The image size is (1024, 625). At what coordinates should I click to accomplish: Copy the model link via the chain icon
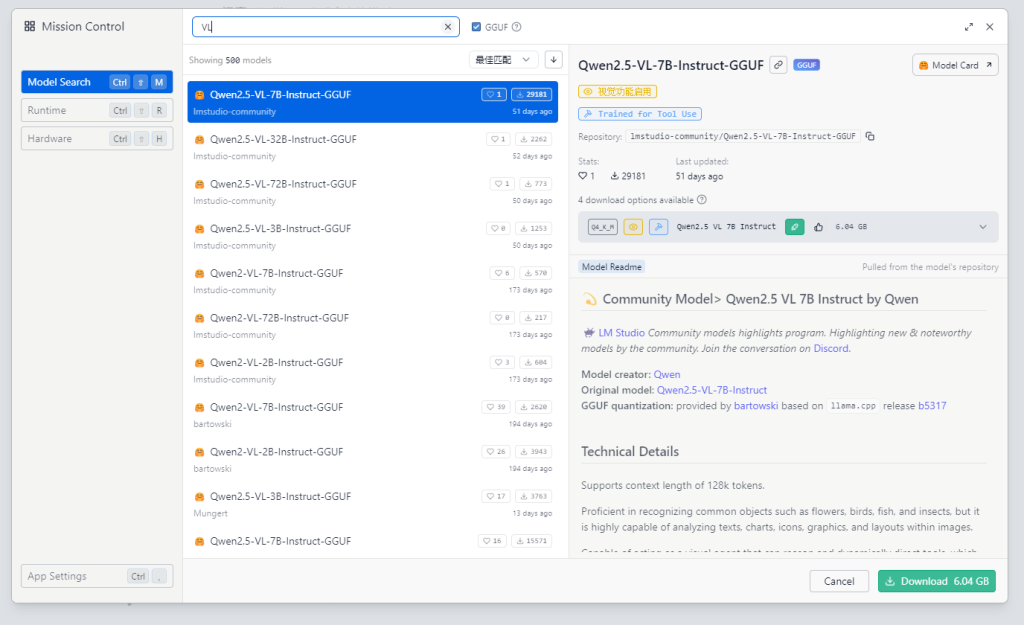pos(778,65)
